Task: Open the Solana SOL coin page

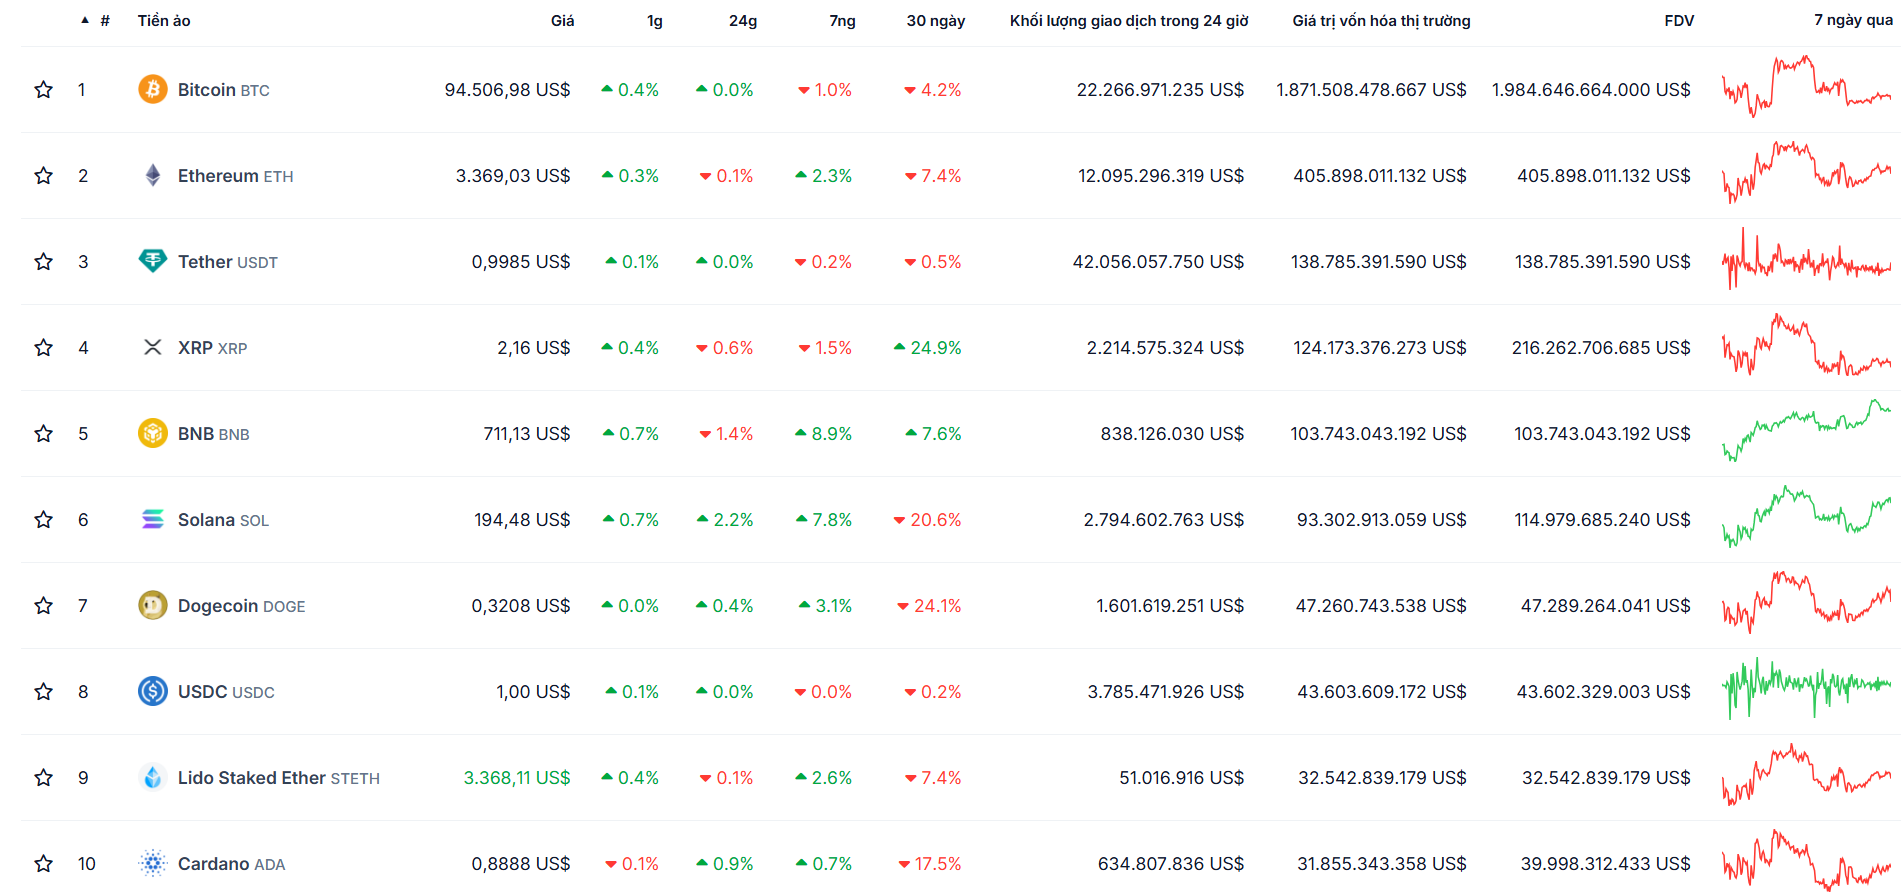Action: pos(224,520)
